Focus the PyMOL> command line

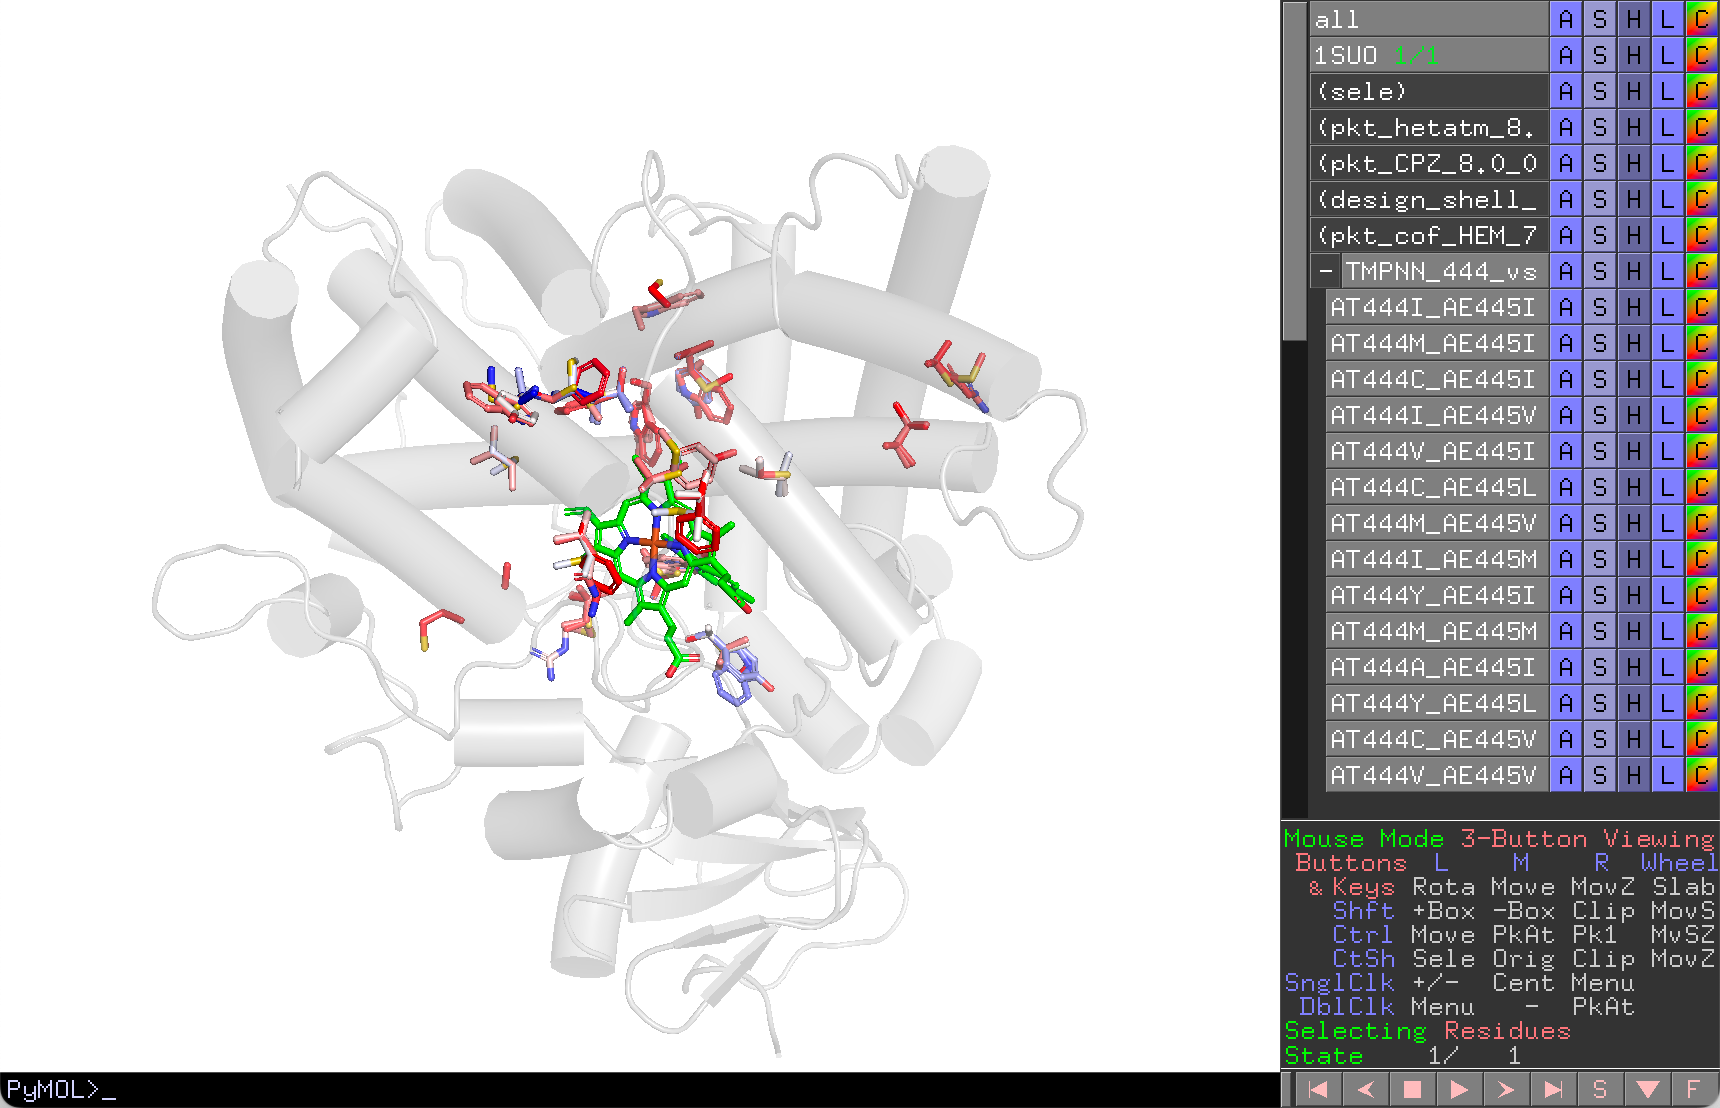[640, 1090]
